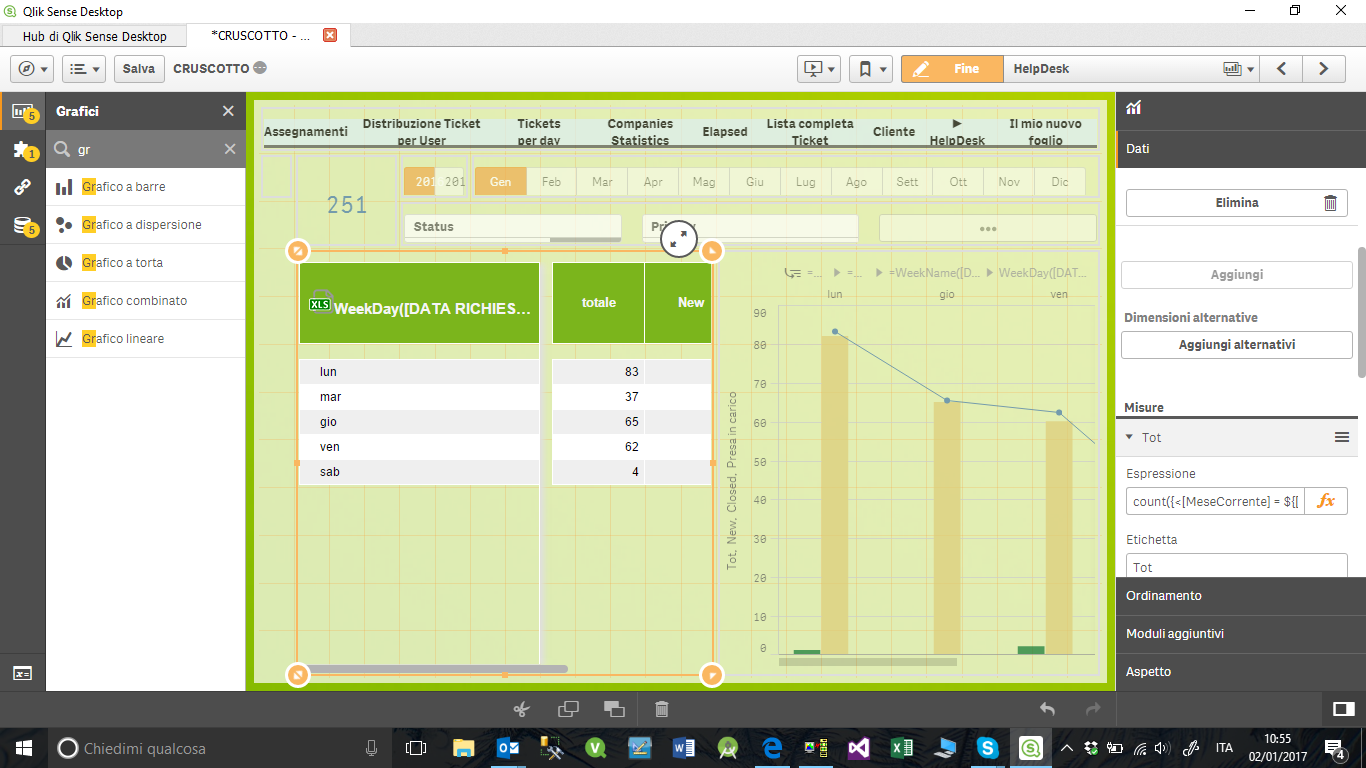Click the fullscreen expand arrows icon
1366x768 pixels.
click(x=679, y=238)
